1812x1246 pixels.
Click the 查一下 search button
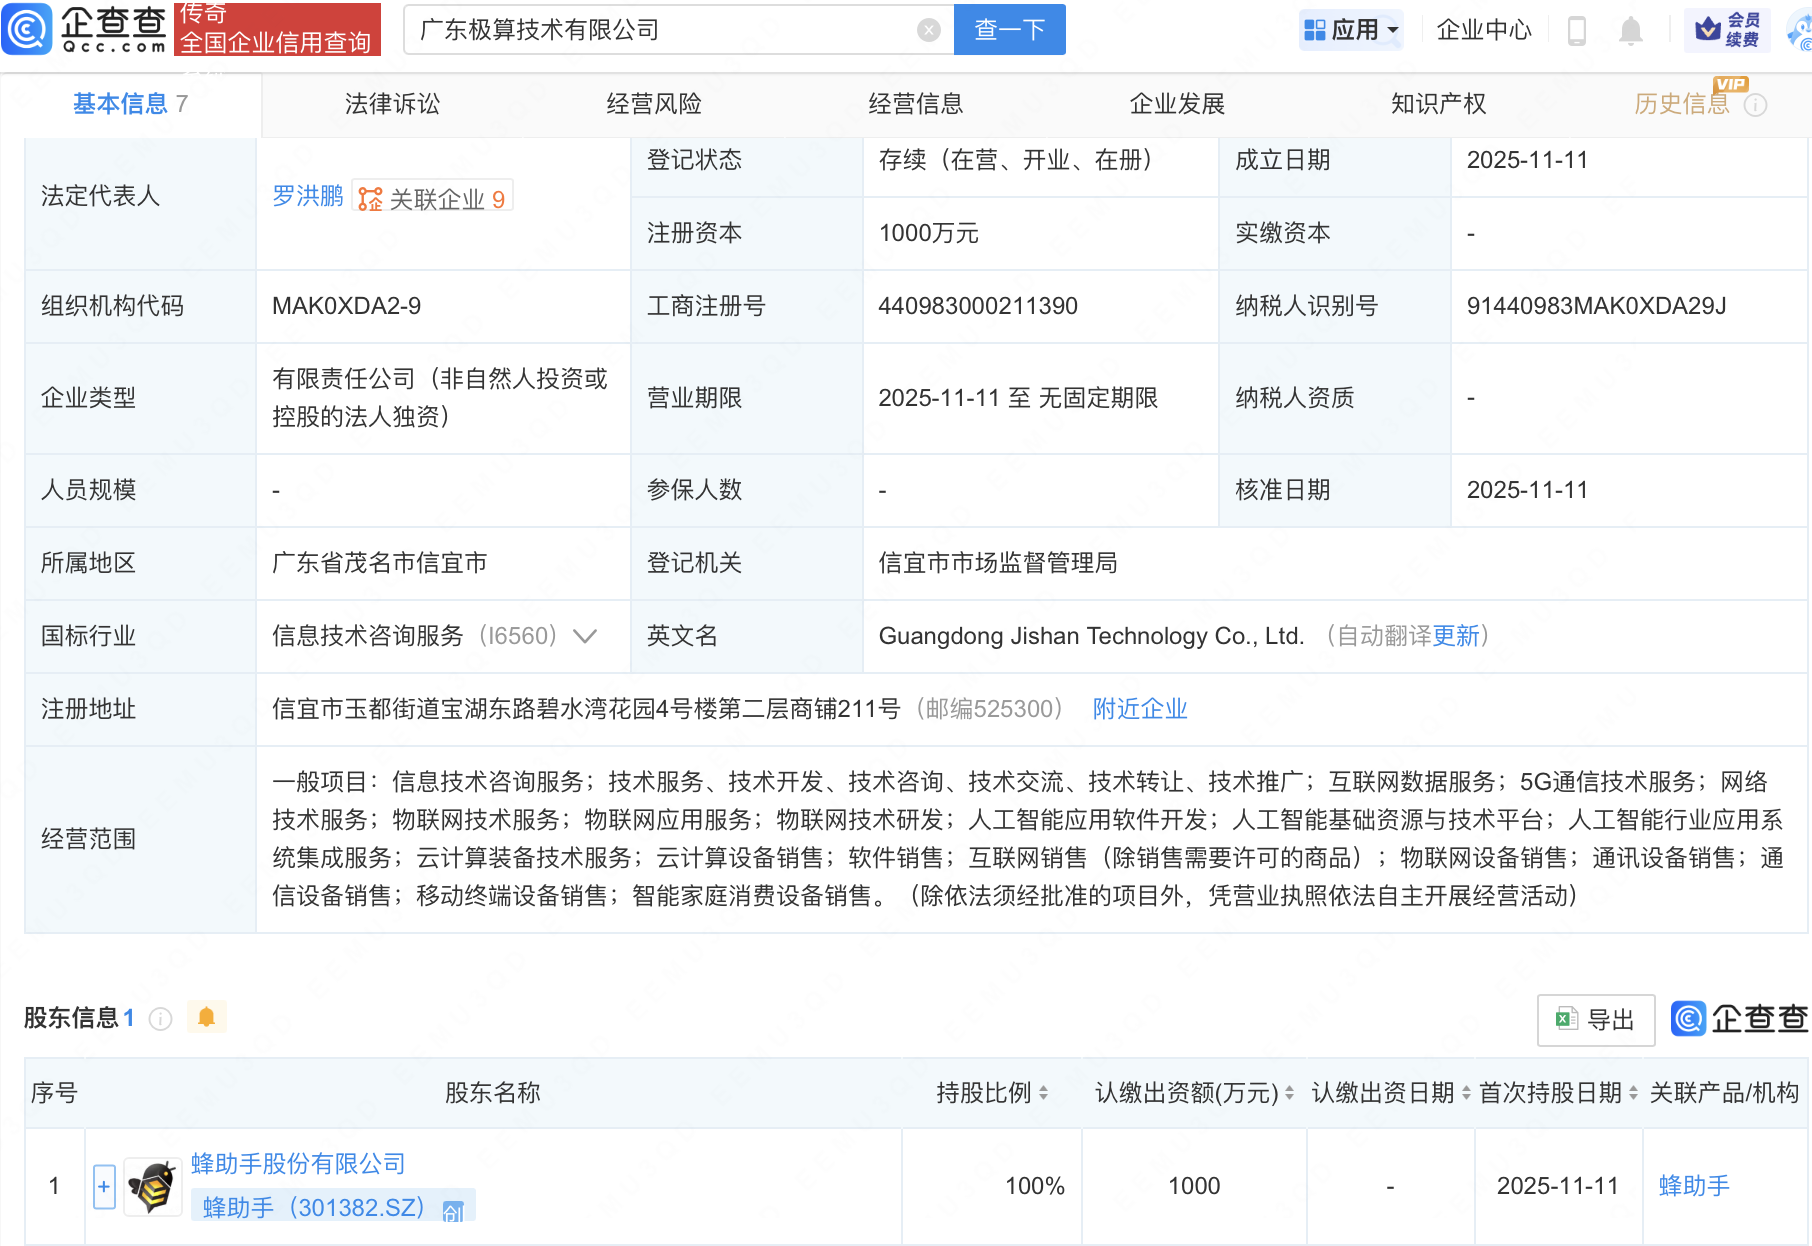tap(1008, 29)
